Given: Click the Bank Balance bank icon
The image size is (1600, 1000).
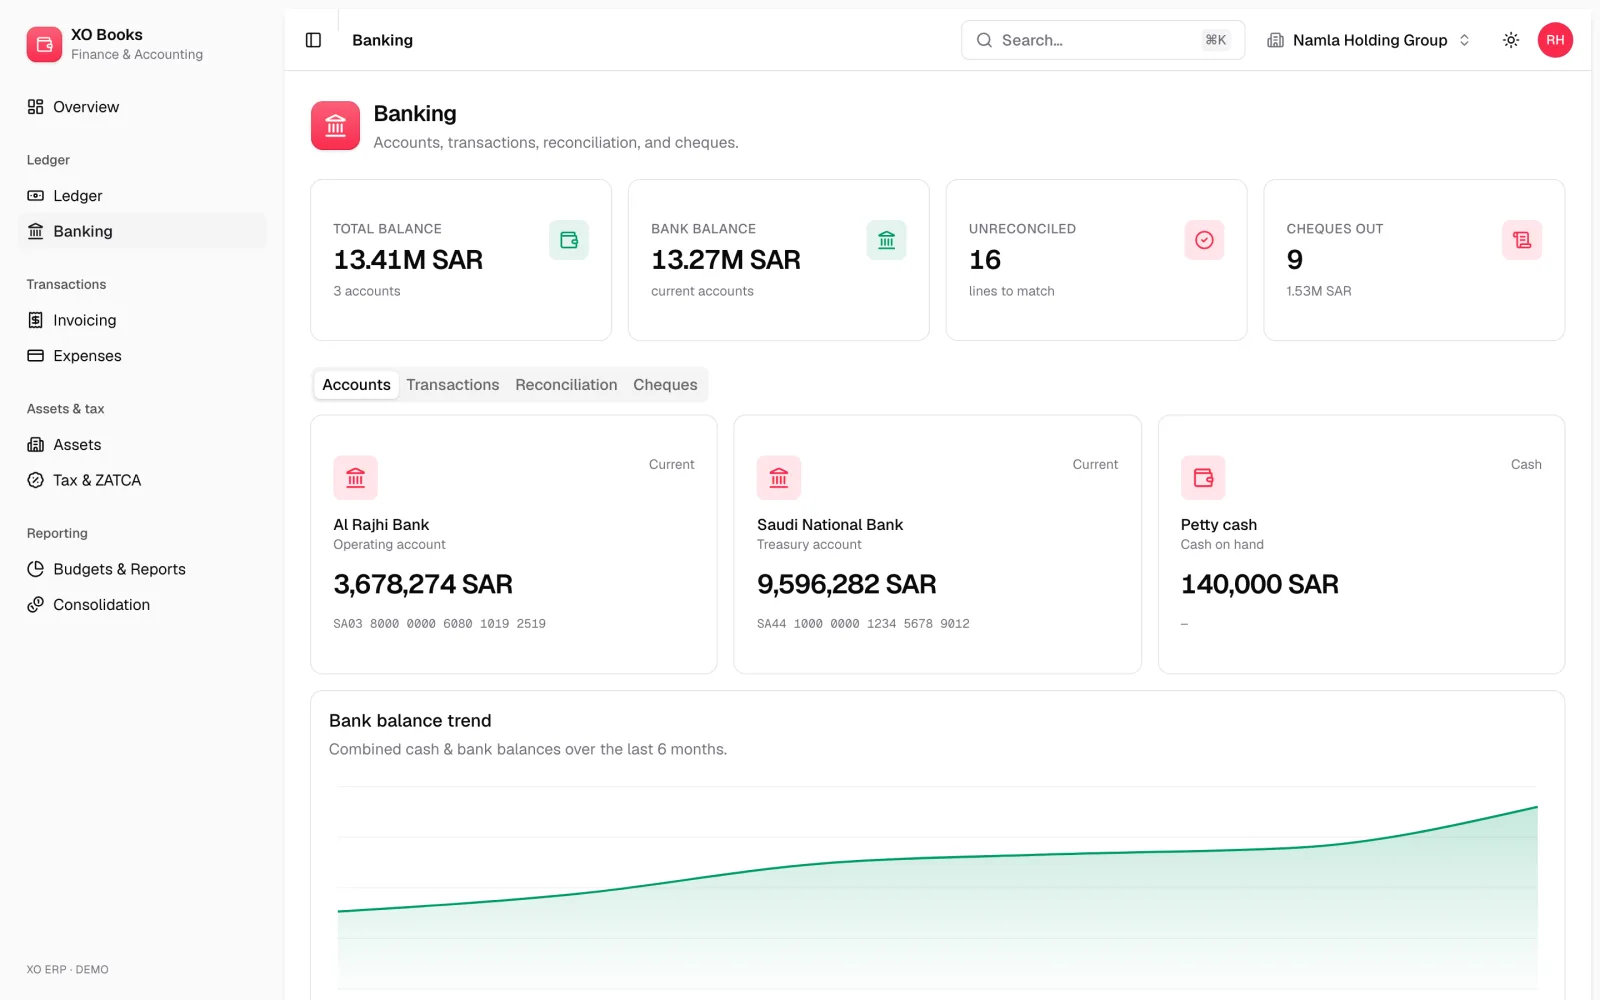Looking at the screenshot, I should (886, 240).
